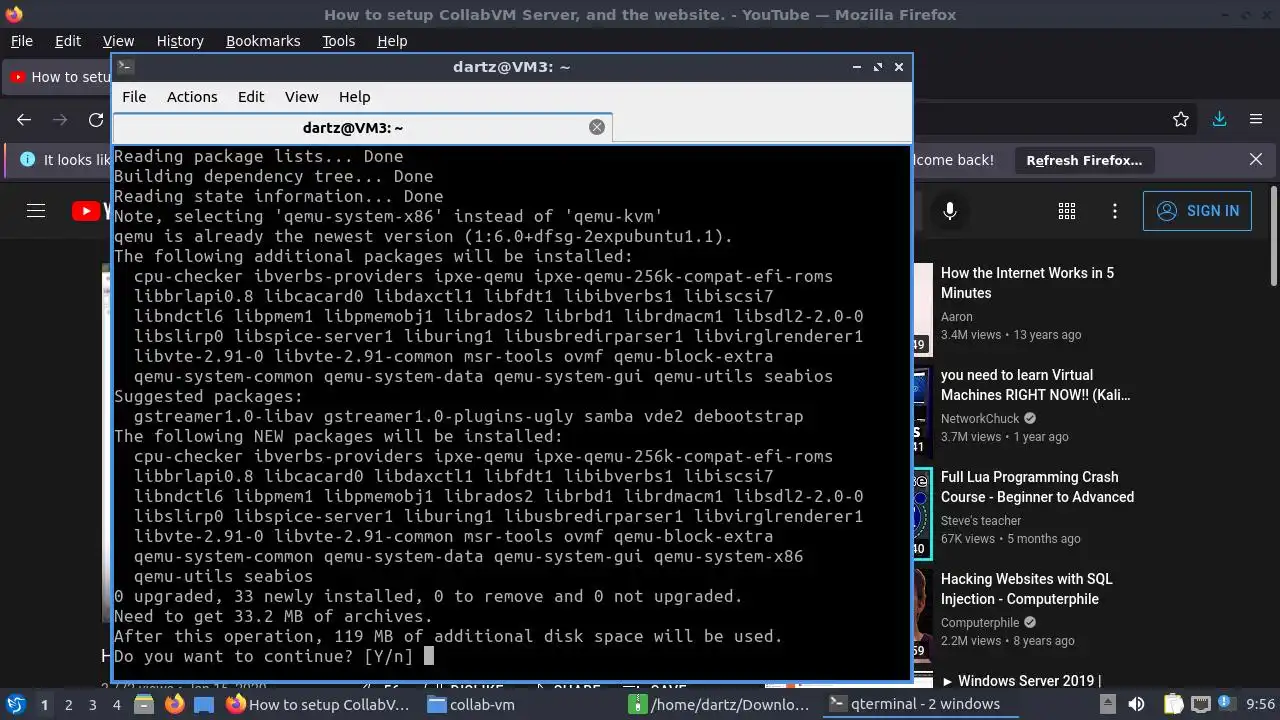Open the collab-vm folder taskbar entry
The height and width of the screenshot is (720, 1280).
click(472, 704)
